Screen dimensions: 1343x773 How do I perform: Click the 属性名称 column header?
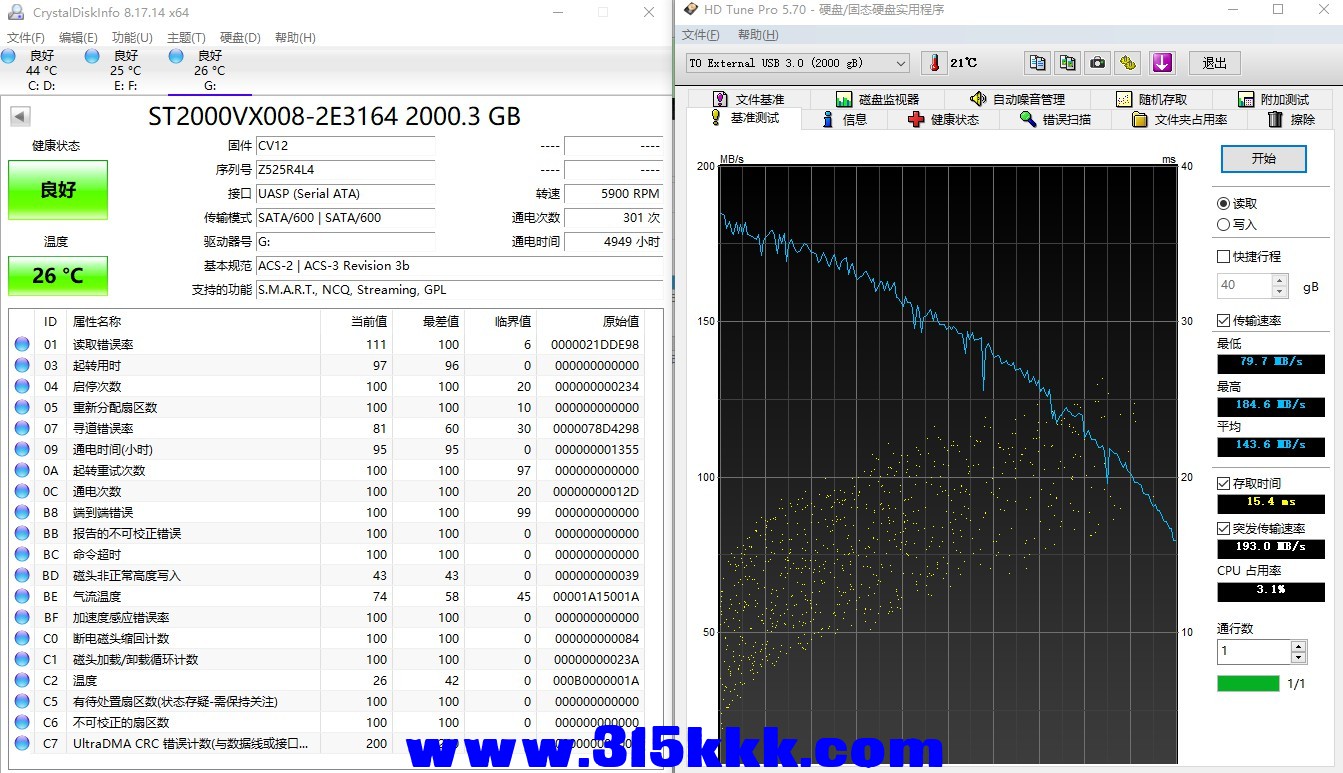pyautogui.click(x=193, y=321)
